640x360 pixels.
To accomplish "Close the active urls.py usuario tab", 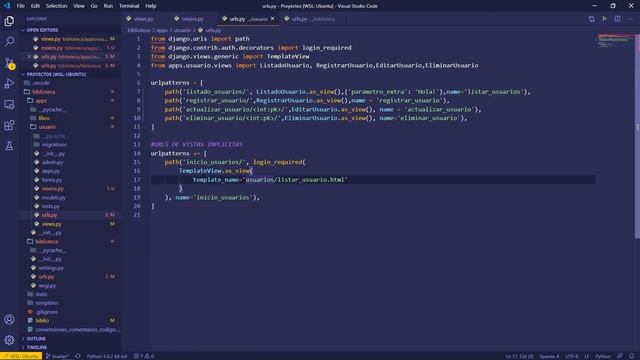I will coord(273,19).
